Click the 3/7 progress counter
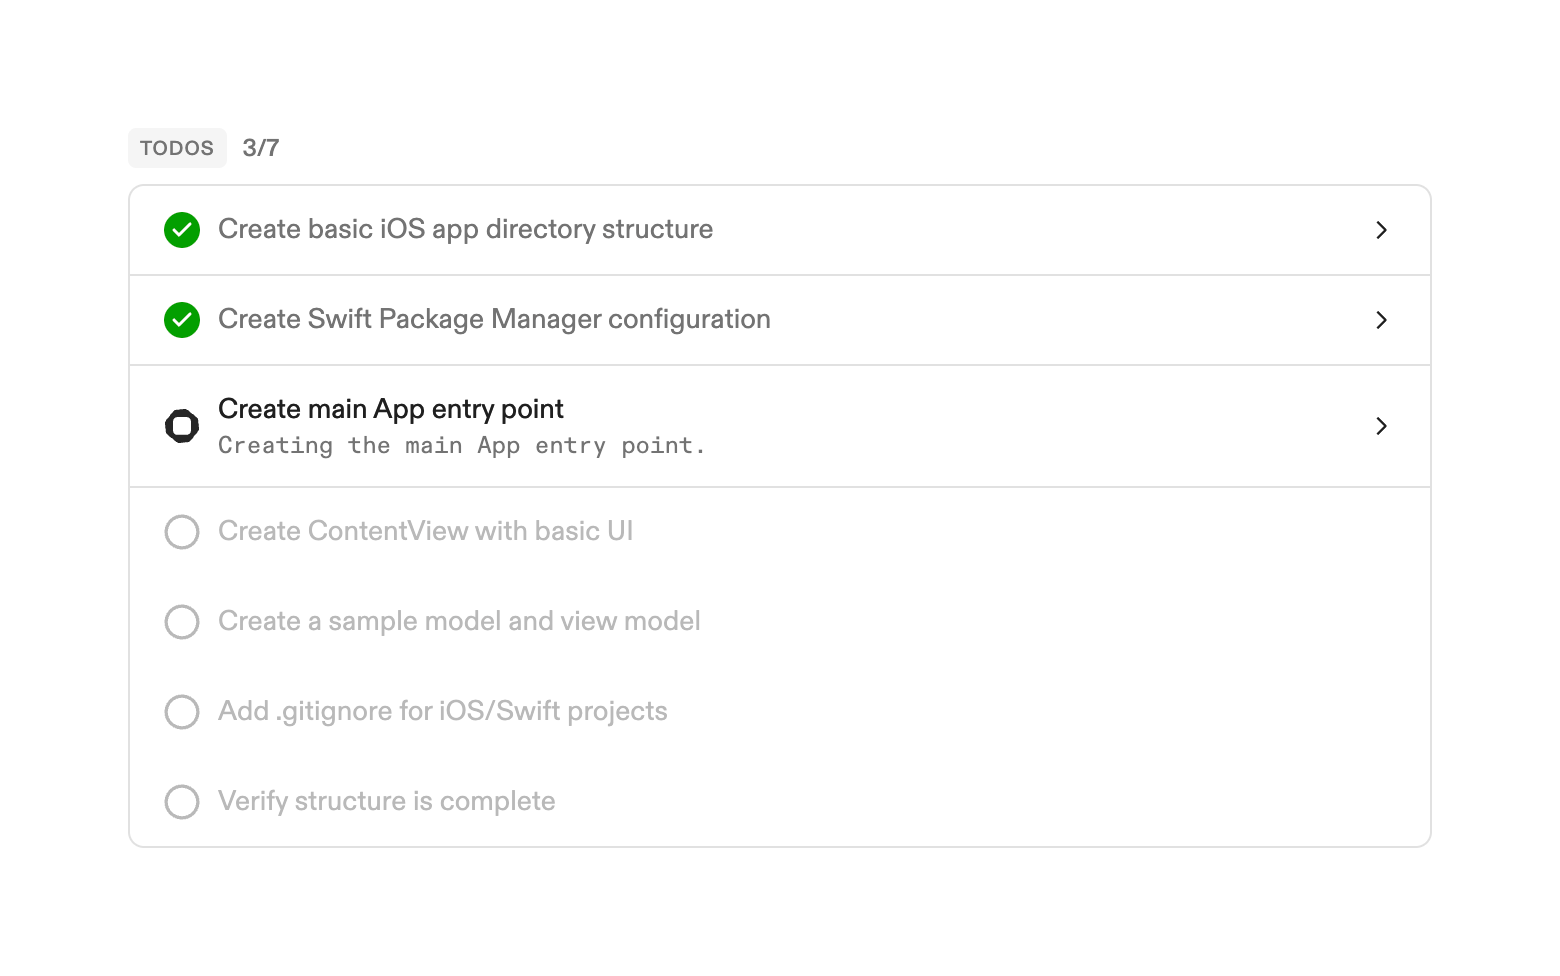This screenshot has height=976, width=1560. [261, 148]
